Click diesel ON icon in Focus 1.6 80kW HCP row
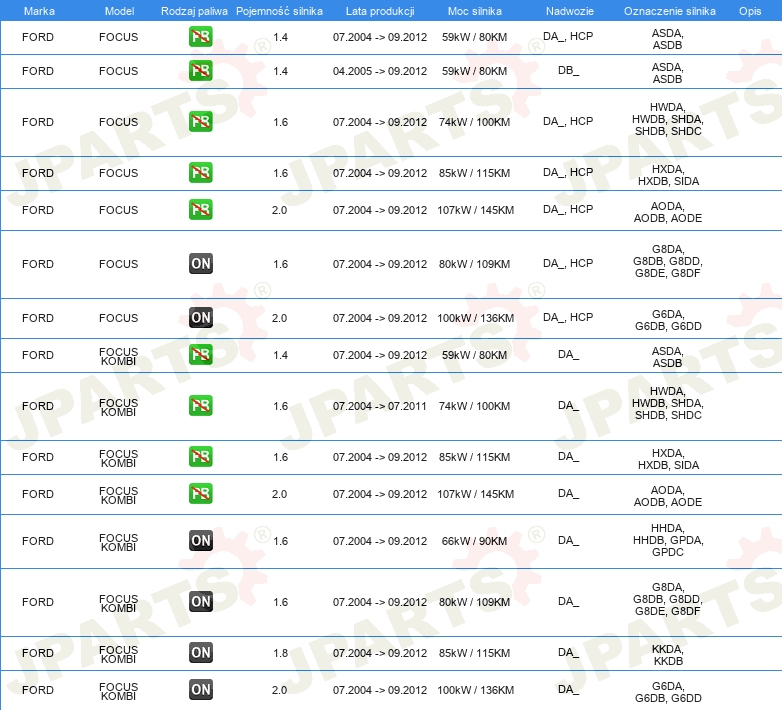This screenshot has width=782, height=710. click(200, 264)
